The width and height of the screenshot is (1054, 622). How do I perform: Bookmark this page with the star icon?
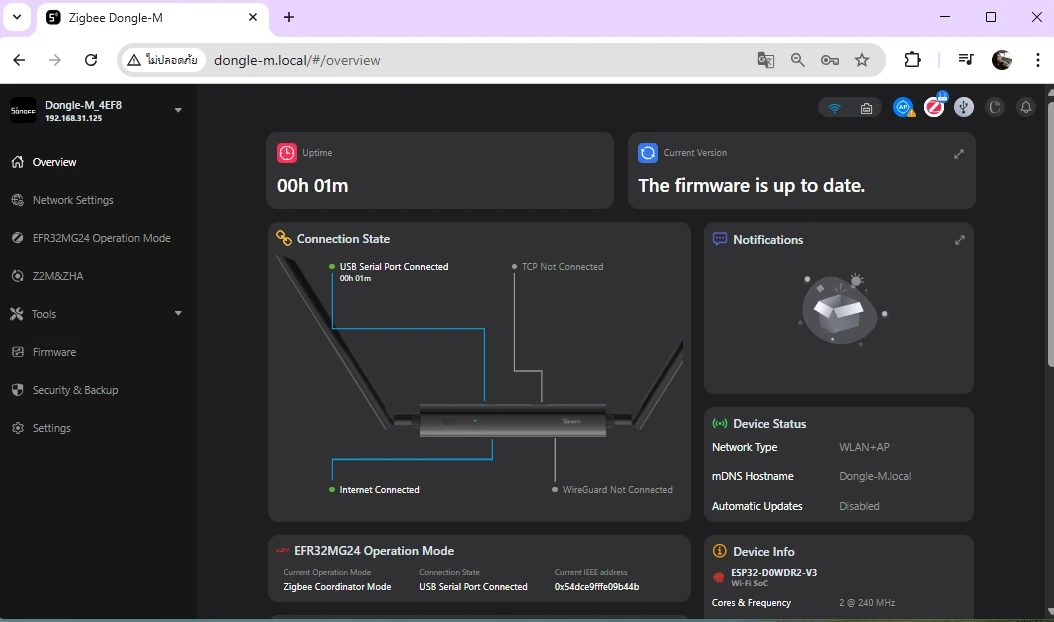[x=862, y=60]
